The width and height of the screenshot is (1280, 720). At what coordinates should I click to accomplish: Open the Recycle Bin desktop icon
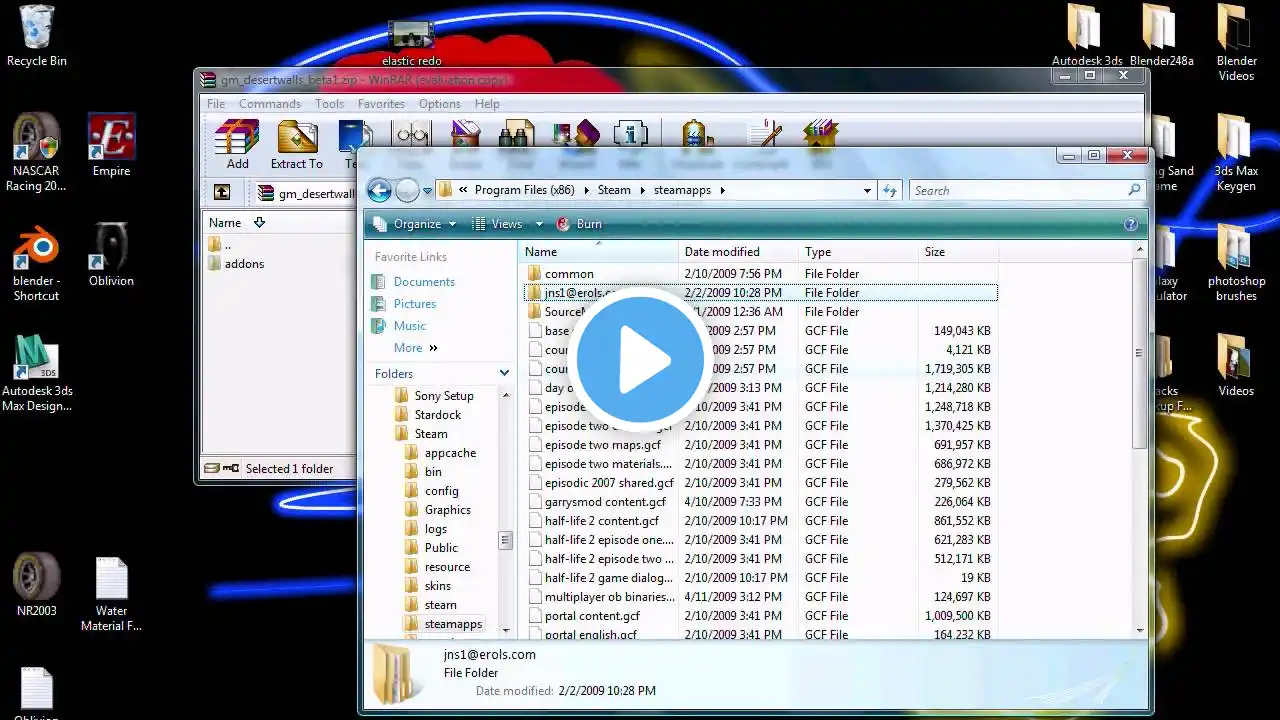click(x=37, y=36)
